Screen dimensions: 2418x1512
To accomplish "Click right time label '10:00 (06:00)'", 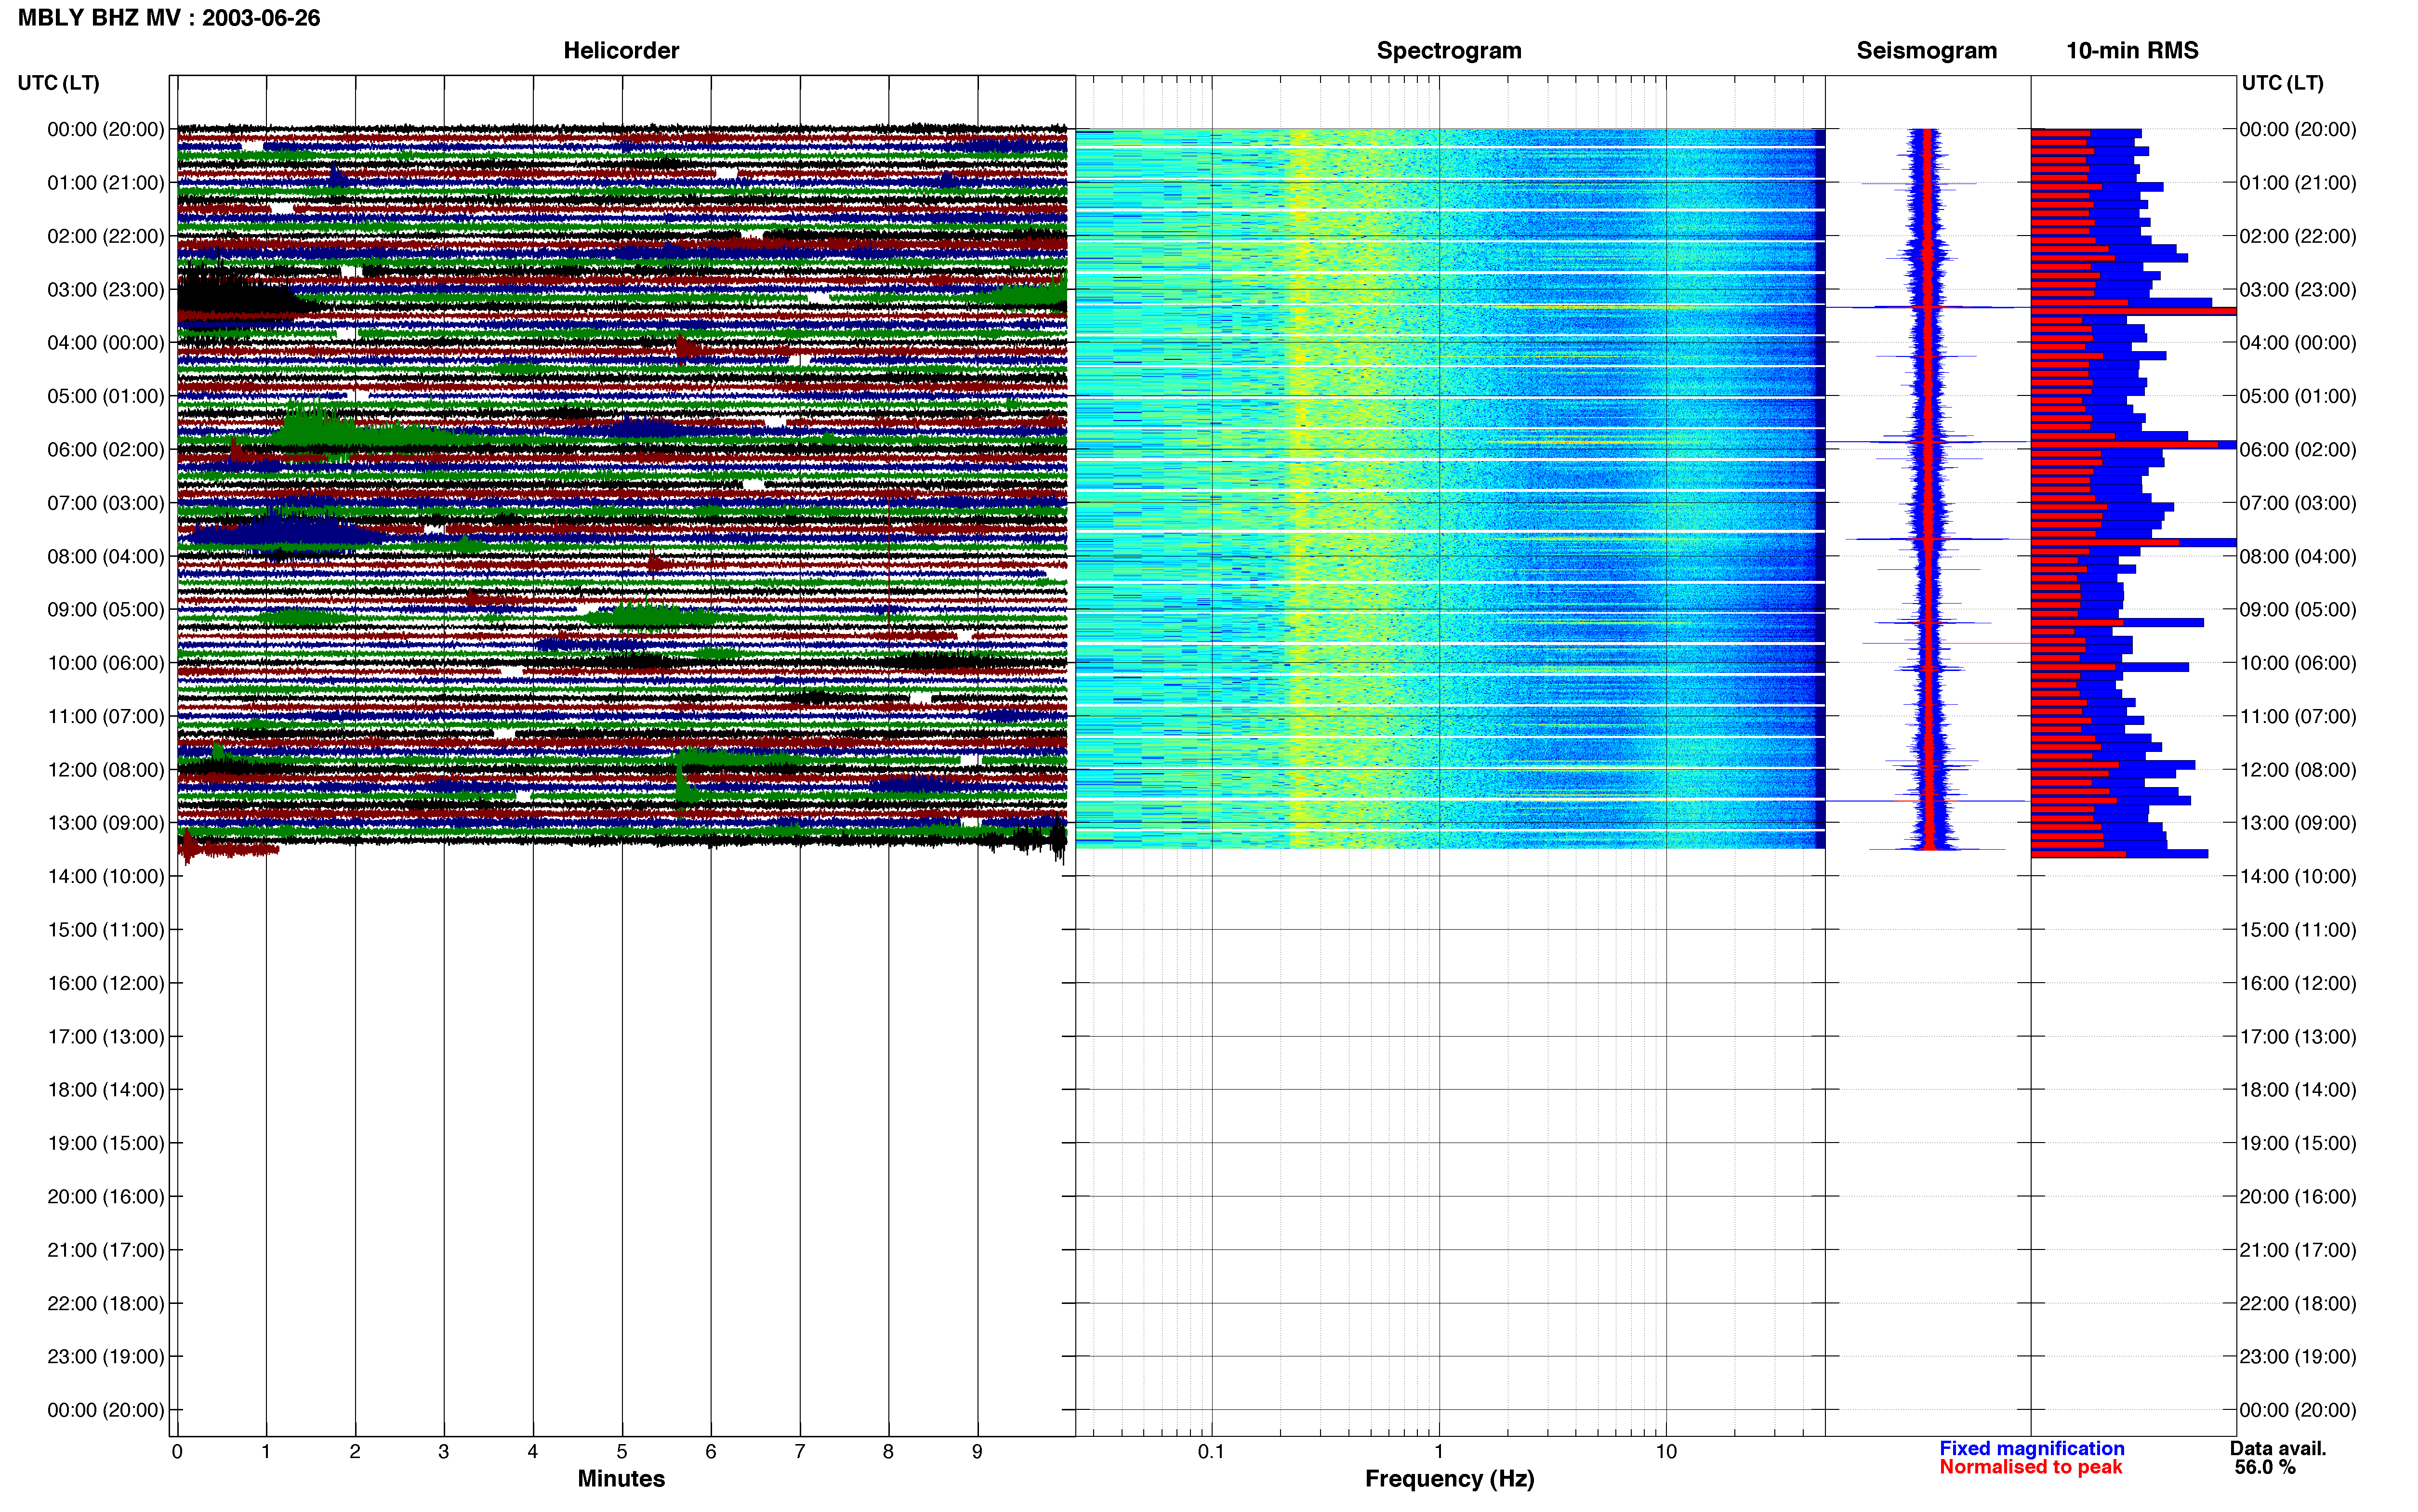I will tap(2298, 663).
